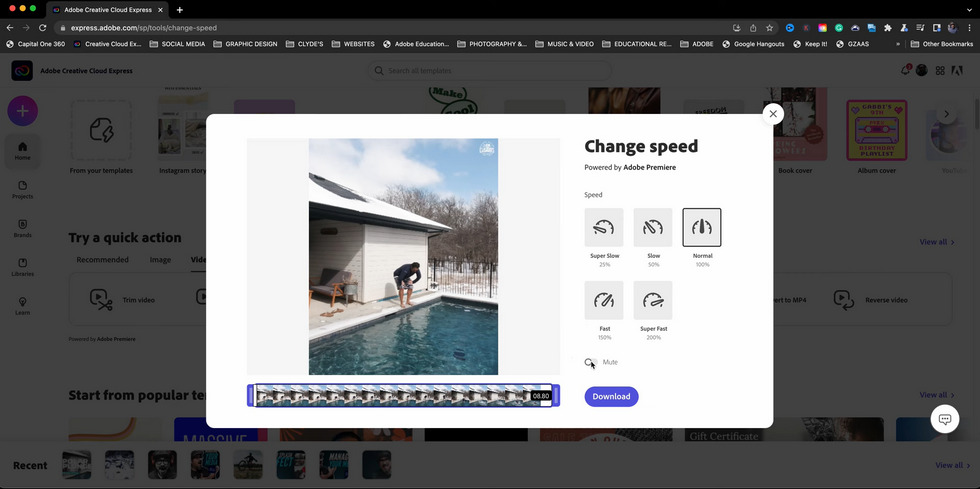
Task: Close the Change speed dialog
Action: coord(773,114)
